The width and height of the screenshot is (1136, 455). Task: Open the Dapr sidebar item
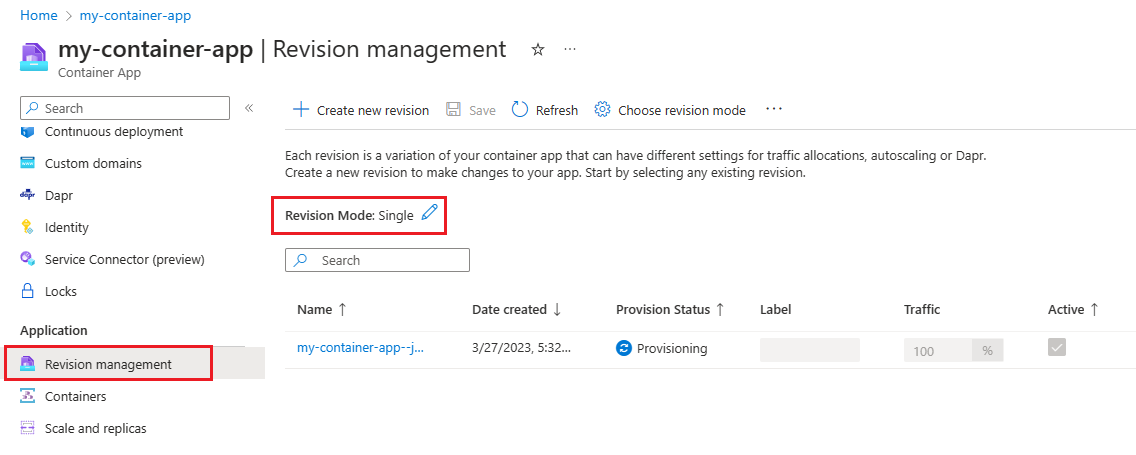(x=59, y=196)
